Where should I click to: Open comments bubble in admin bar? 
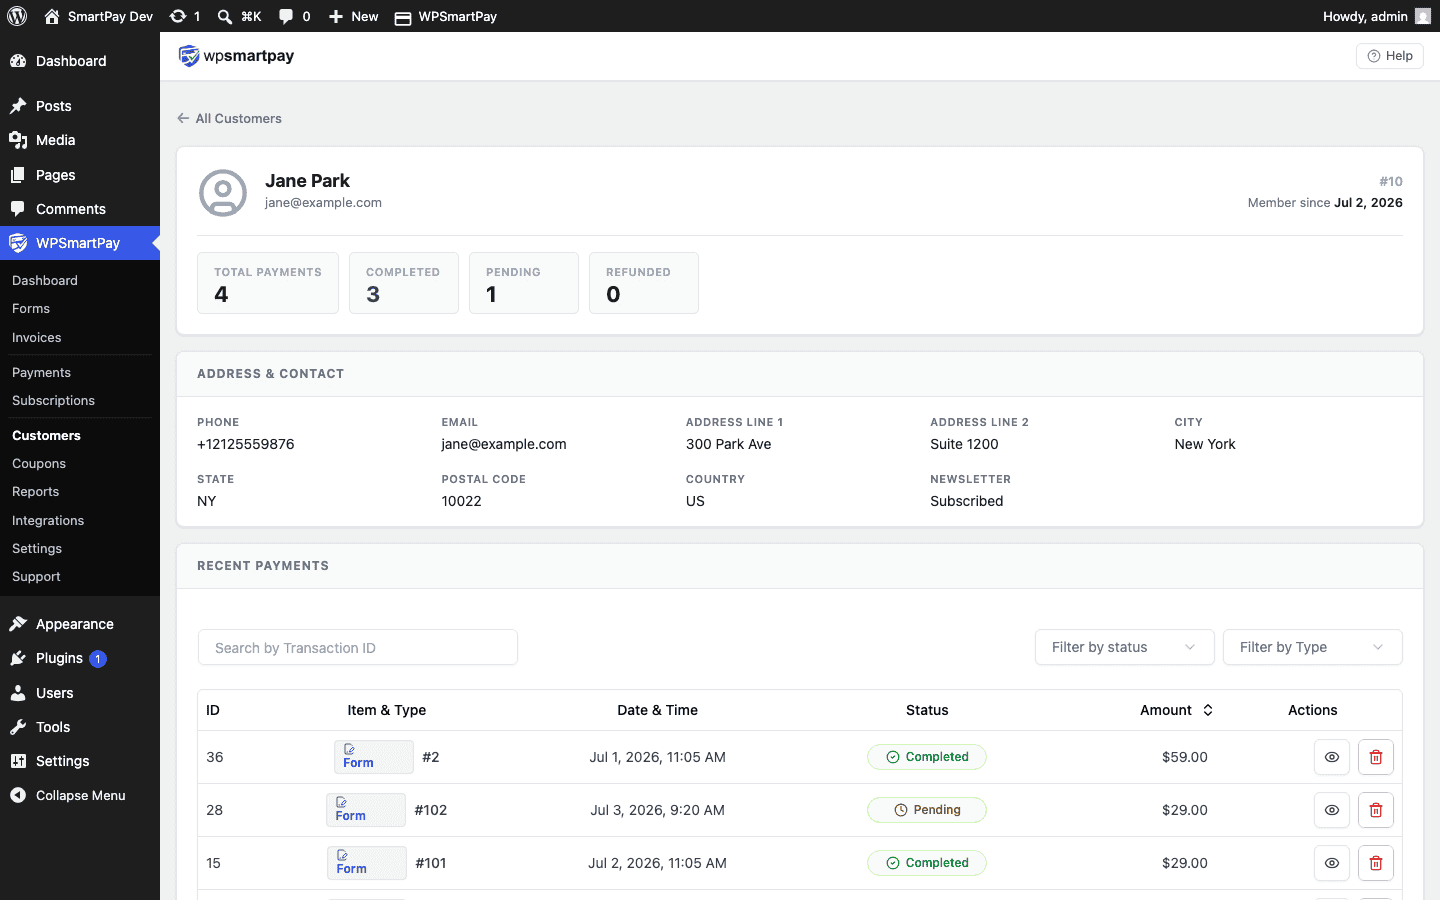click(294, 16)
